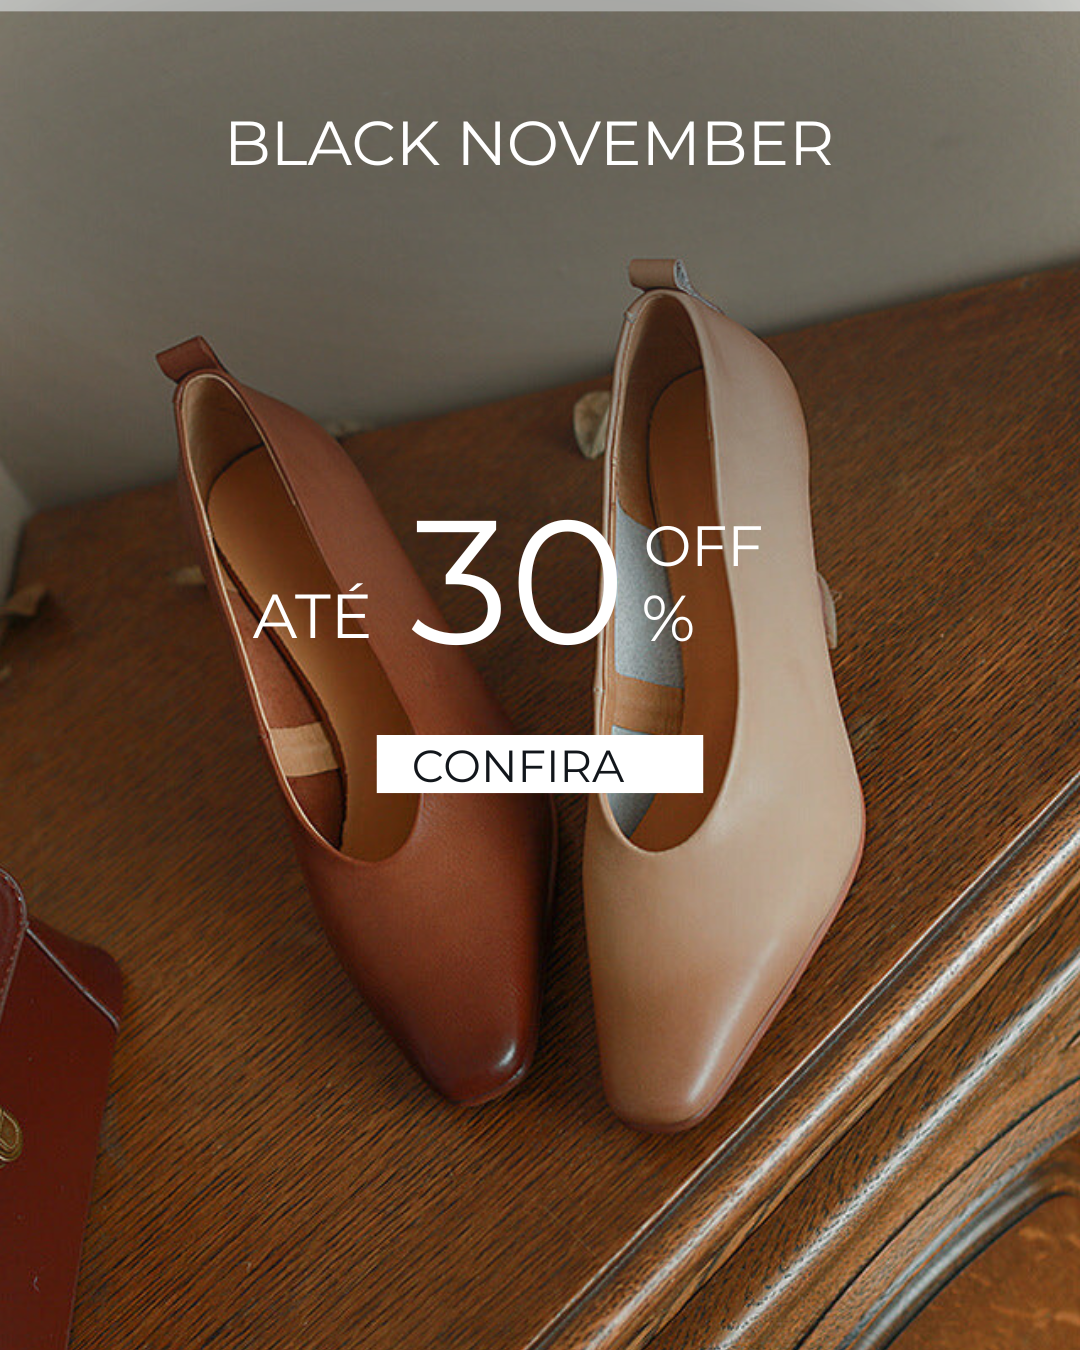Click the CONFIRA button

pos(540,764)
